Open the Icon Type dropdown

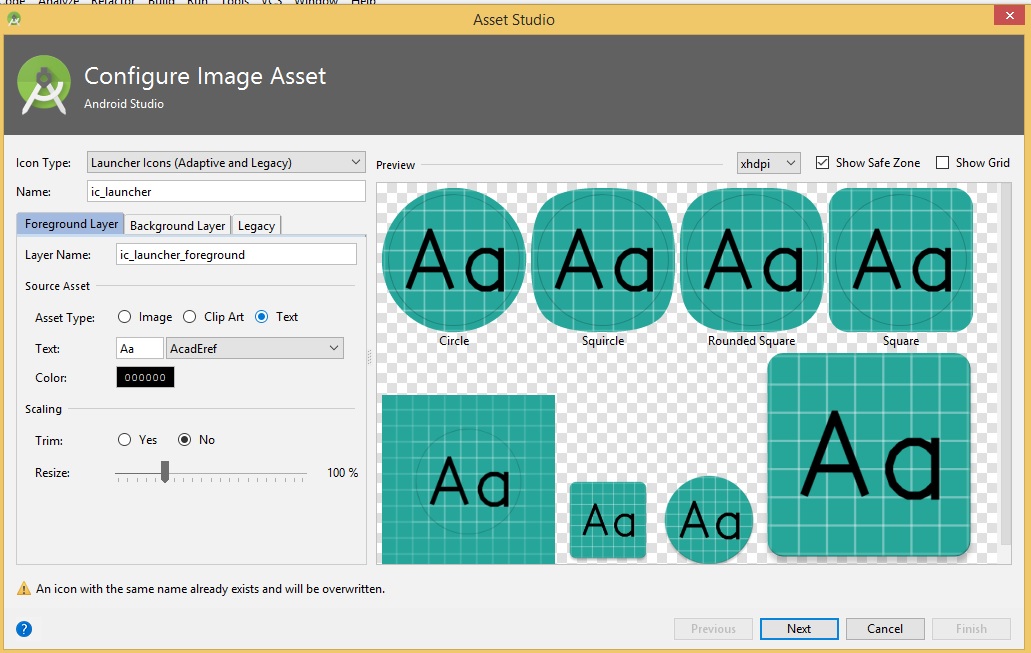pos(226,162)
